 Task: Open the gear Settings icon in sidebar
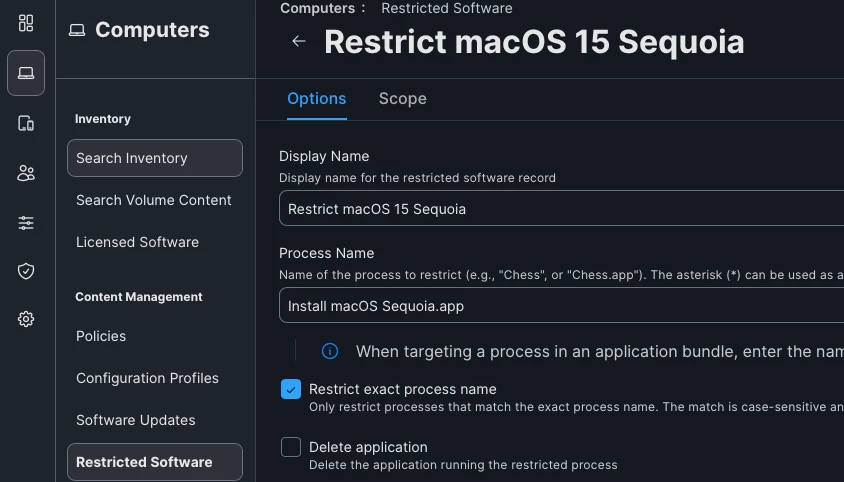(26, 319)
